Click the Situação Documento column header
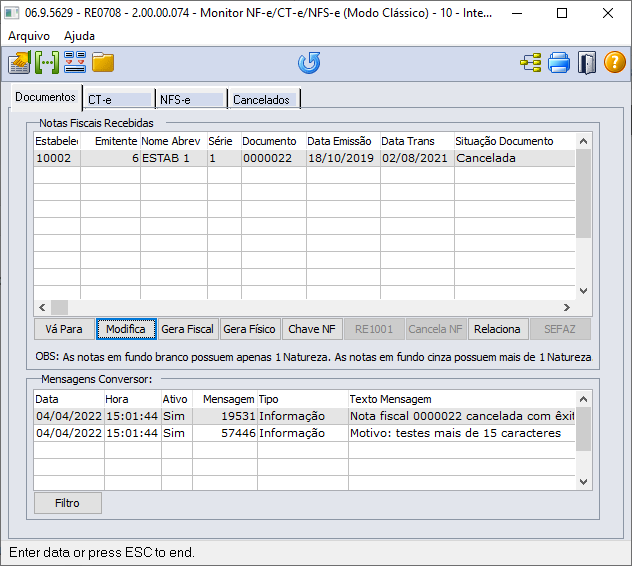The image size is (632, 566). tap(515, 141)
